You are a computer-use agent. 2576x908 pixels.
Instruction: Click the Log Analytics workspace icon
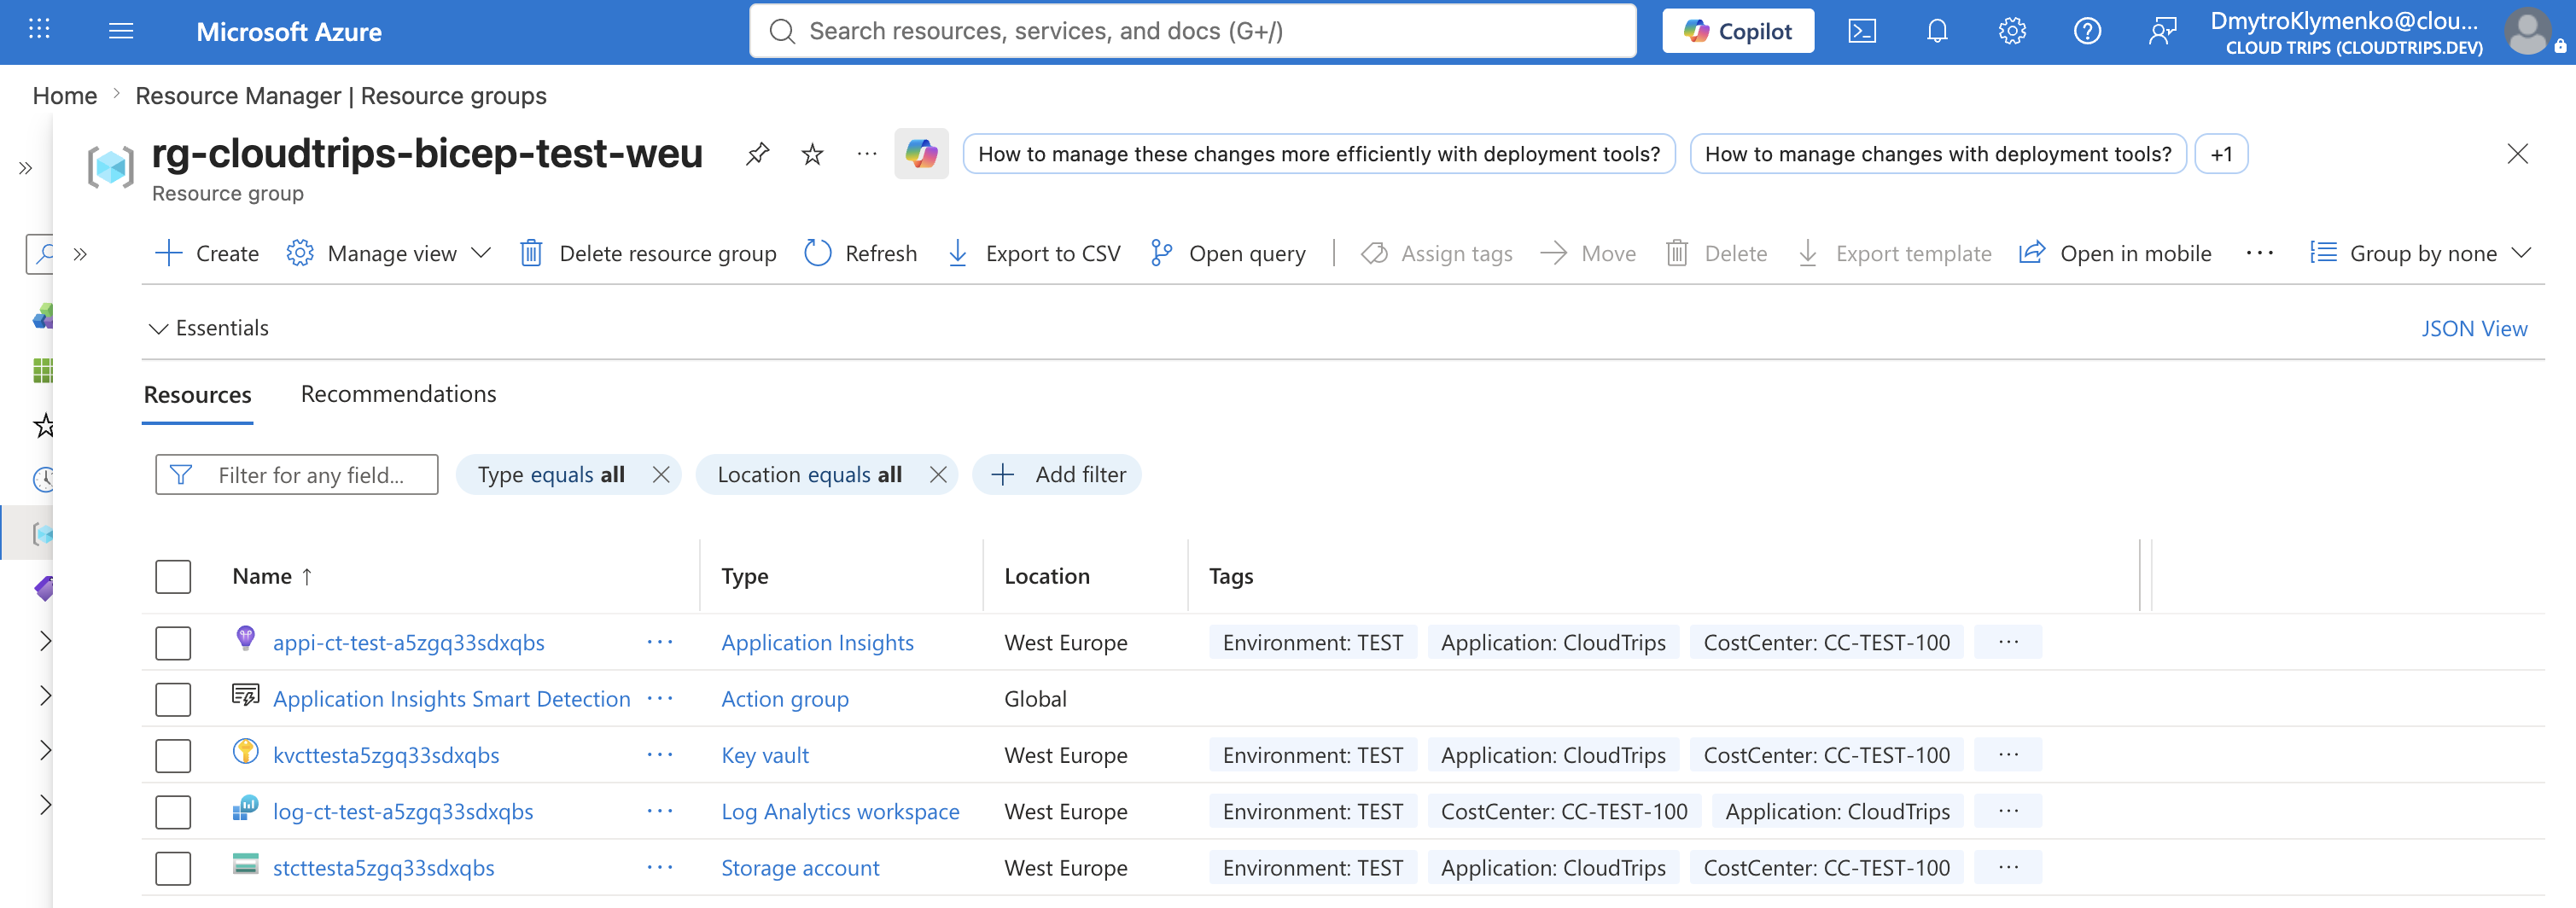245,808
